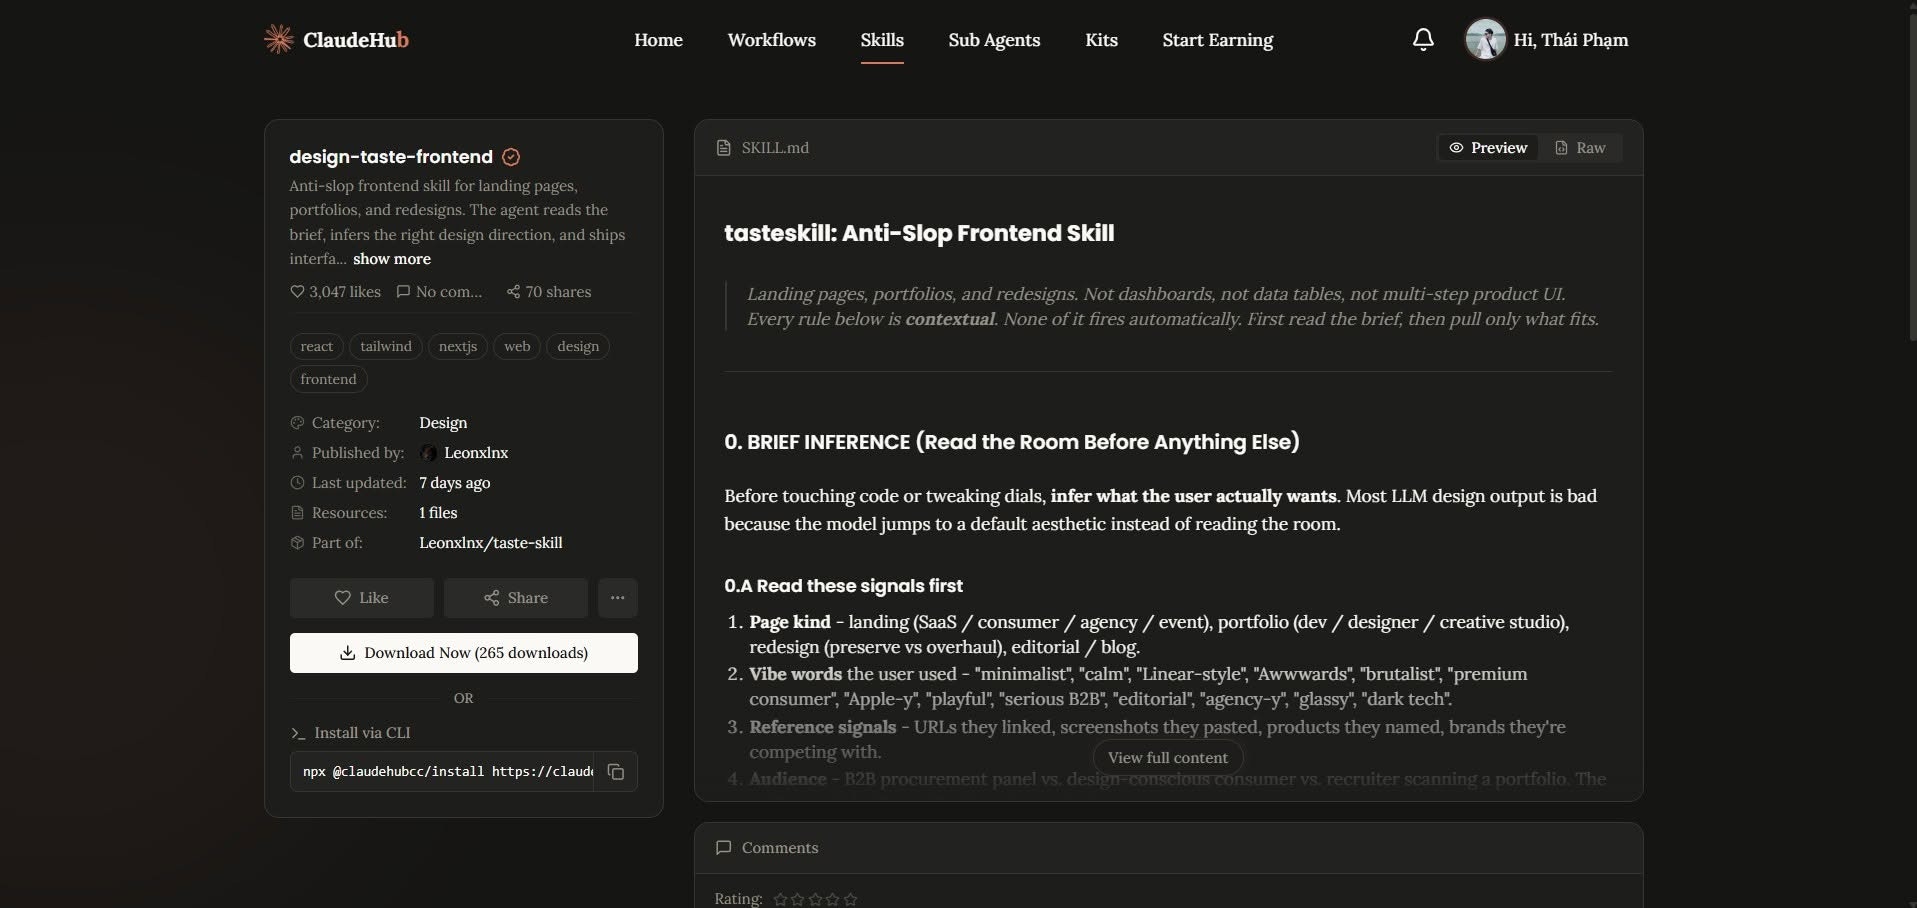
Task: Click the SKILL.md filename
Action: click(x=775, y=148)
